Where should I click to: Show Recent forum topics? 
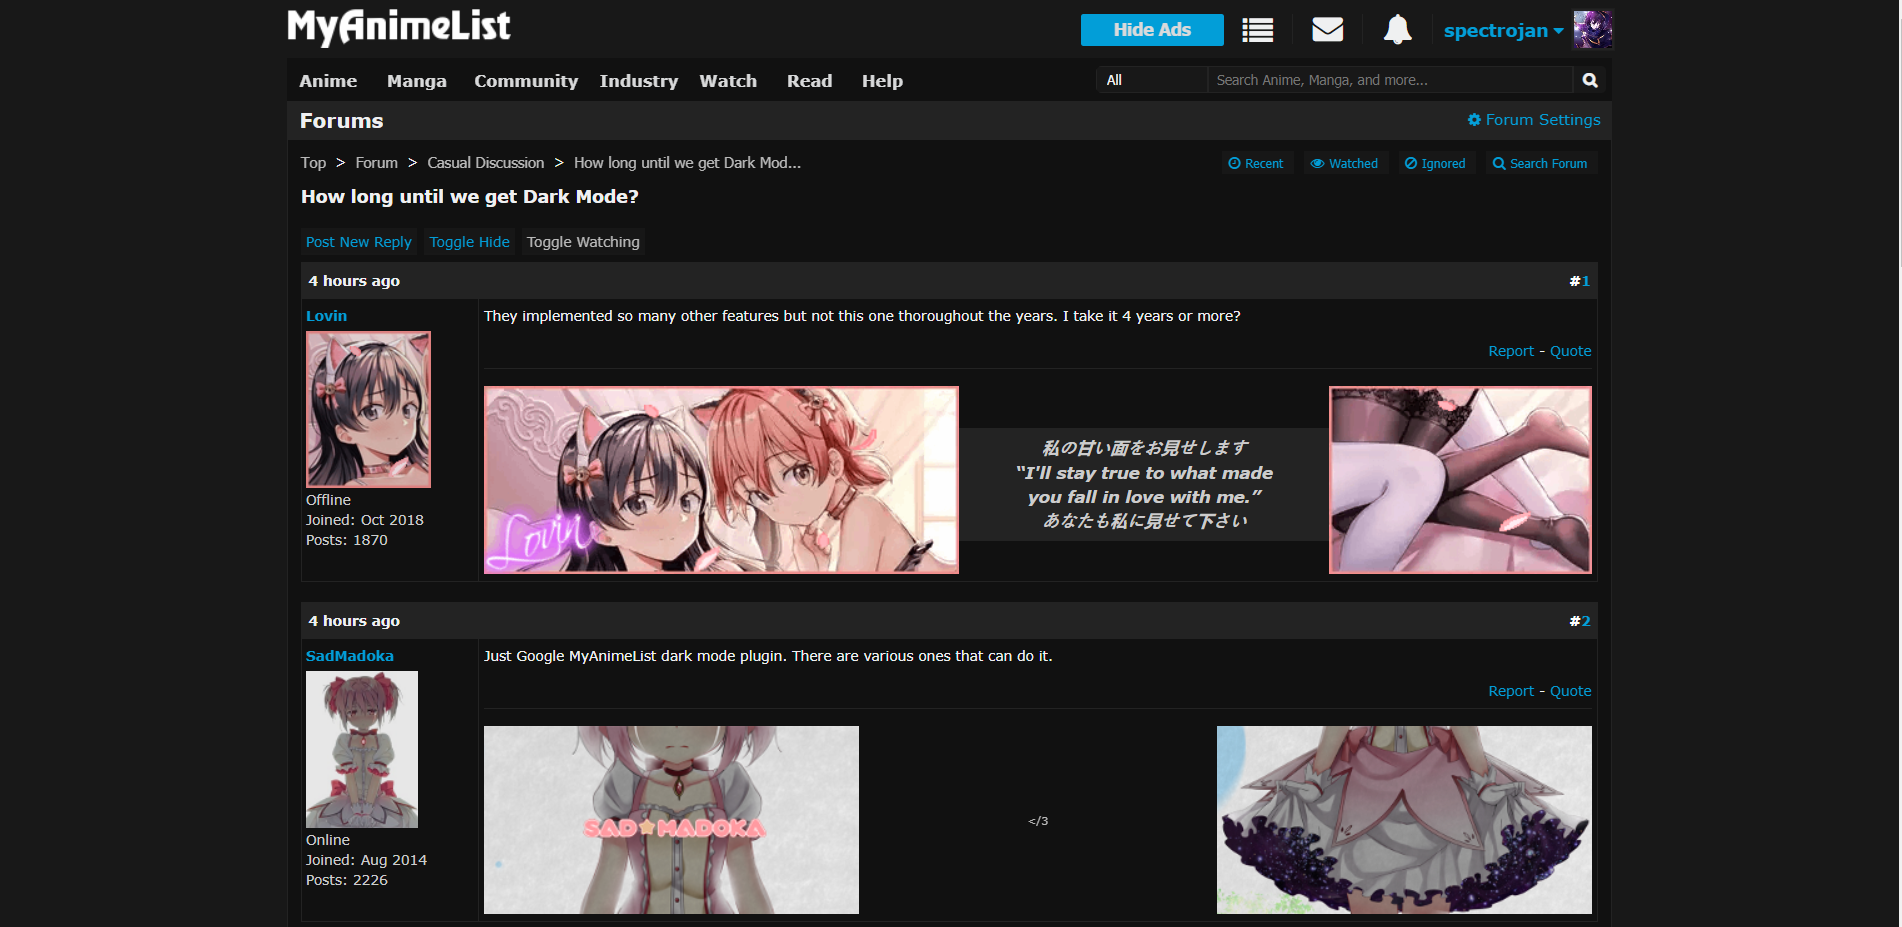(x=1256, y=163)
